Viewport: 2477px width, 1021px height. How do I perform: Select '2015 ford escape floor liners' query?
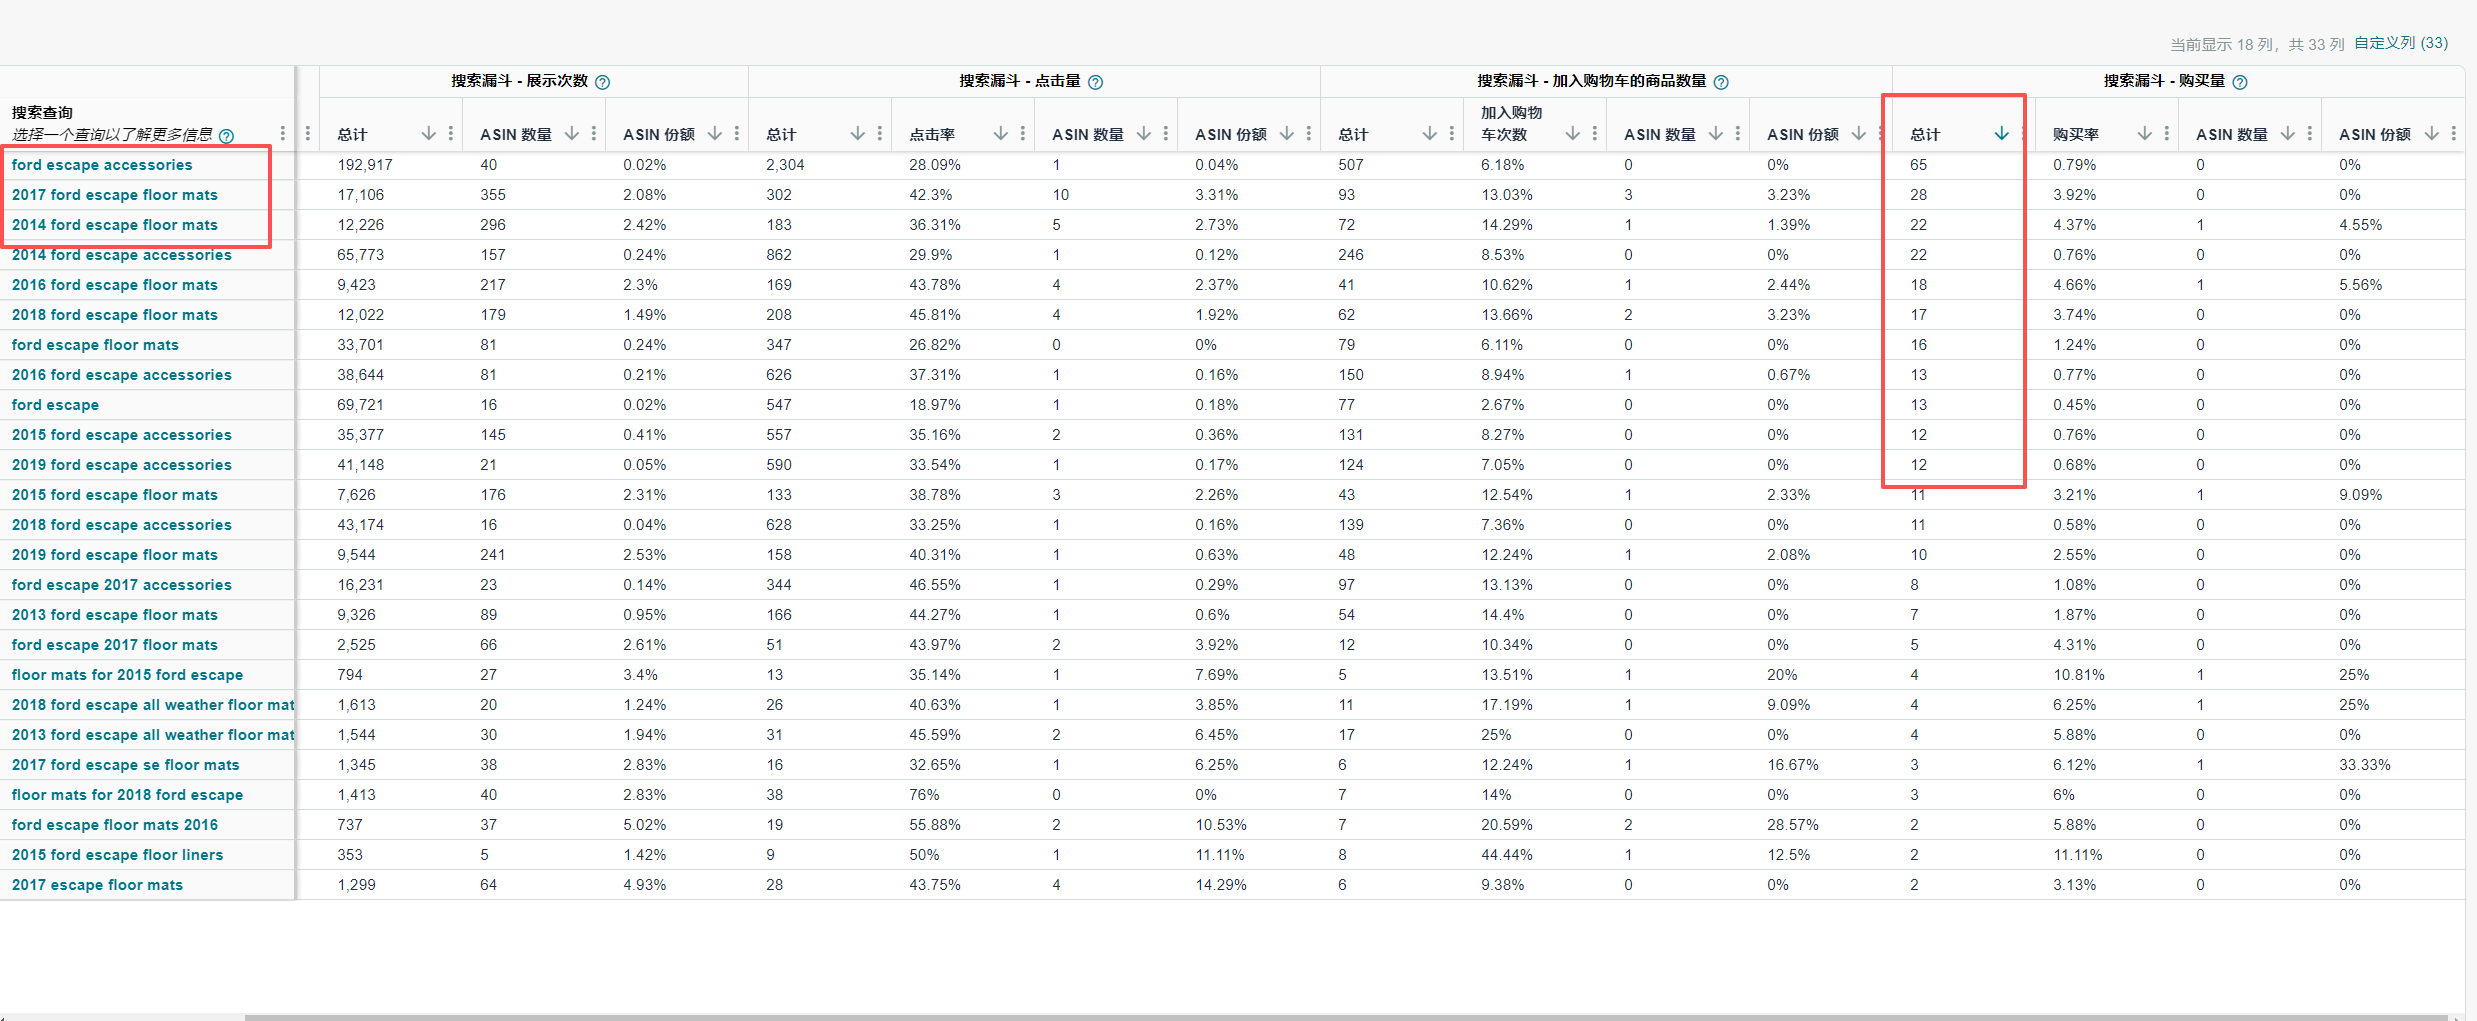click(117, 855)
